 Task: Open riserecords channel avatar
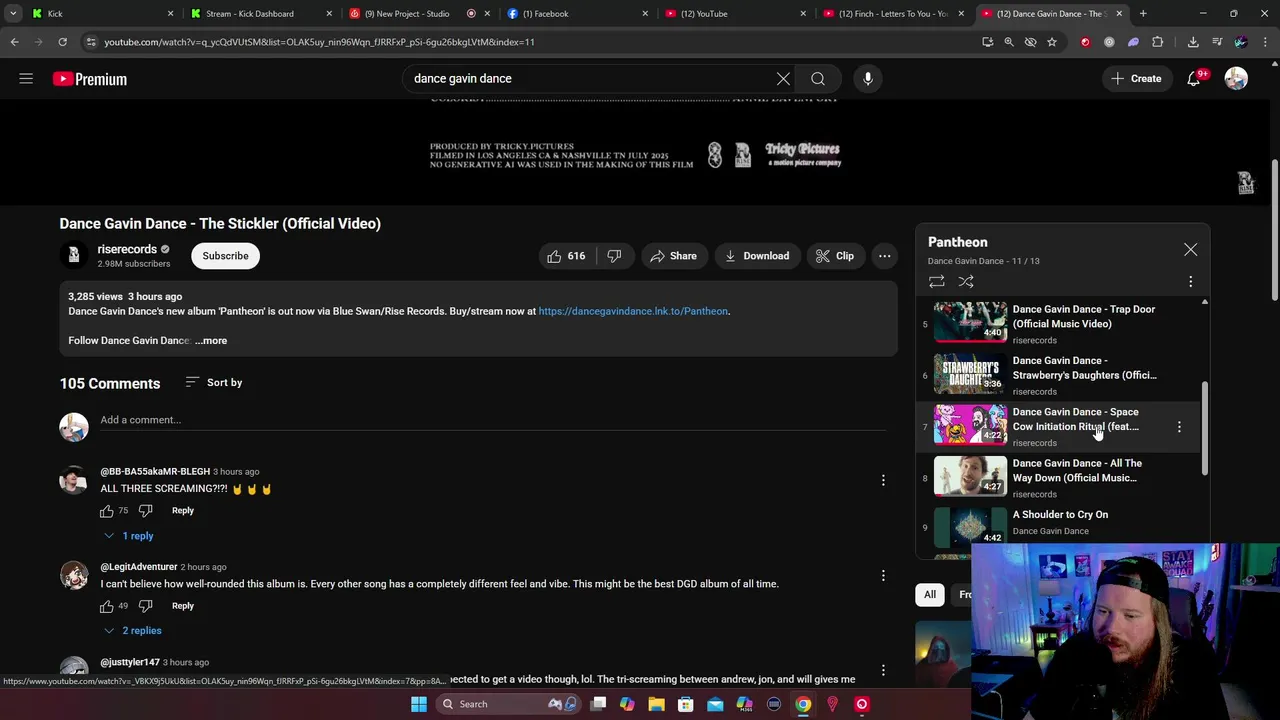click(73, 256)
